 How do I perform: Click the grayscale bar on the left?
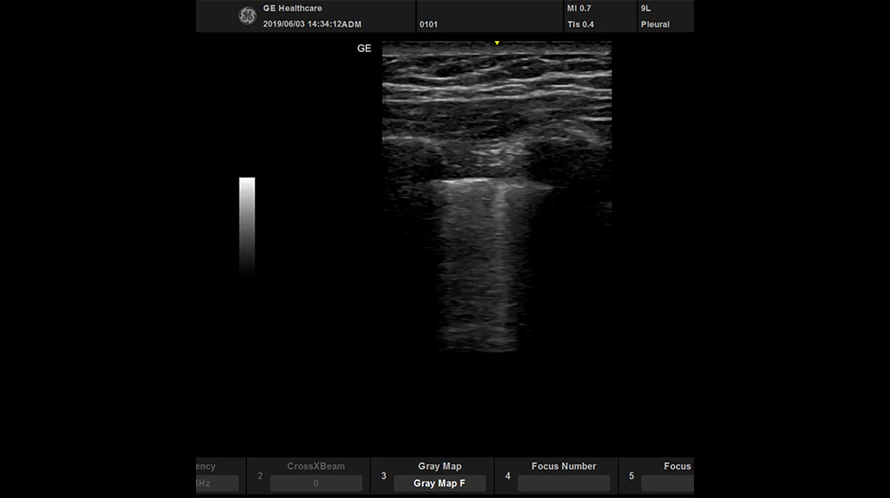pos(247,225)
